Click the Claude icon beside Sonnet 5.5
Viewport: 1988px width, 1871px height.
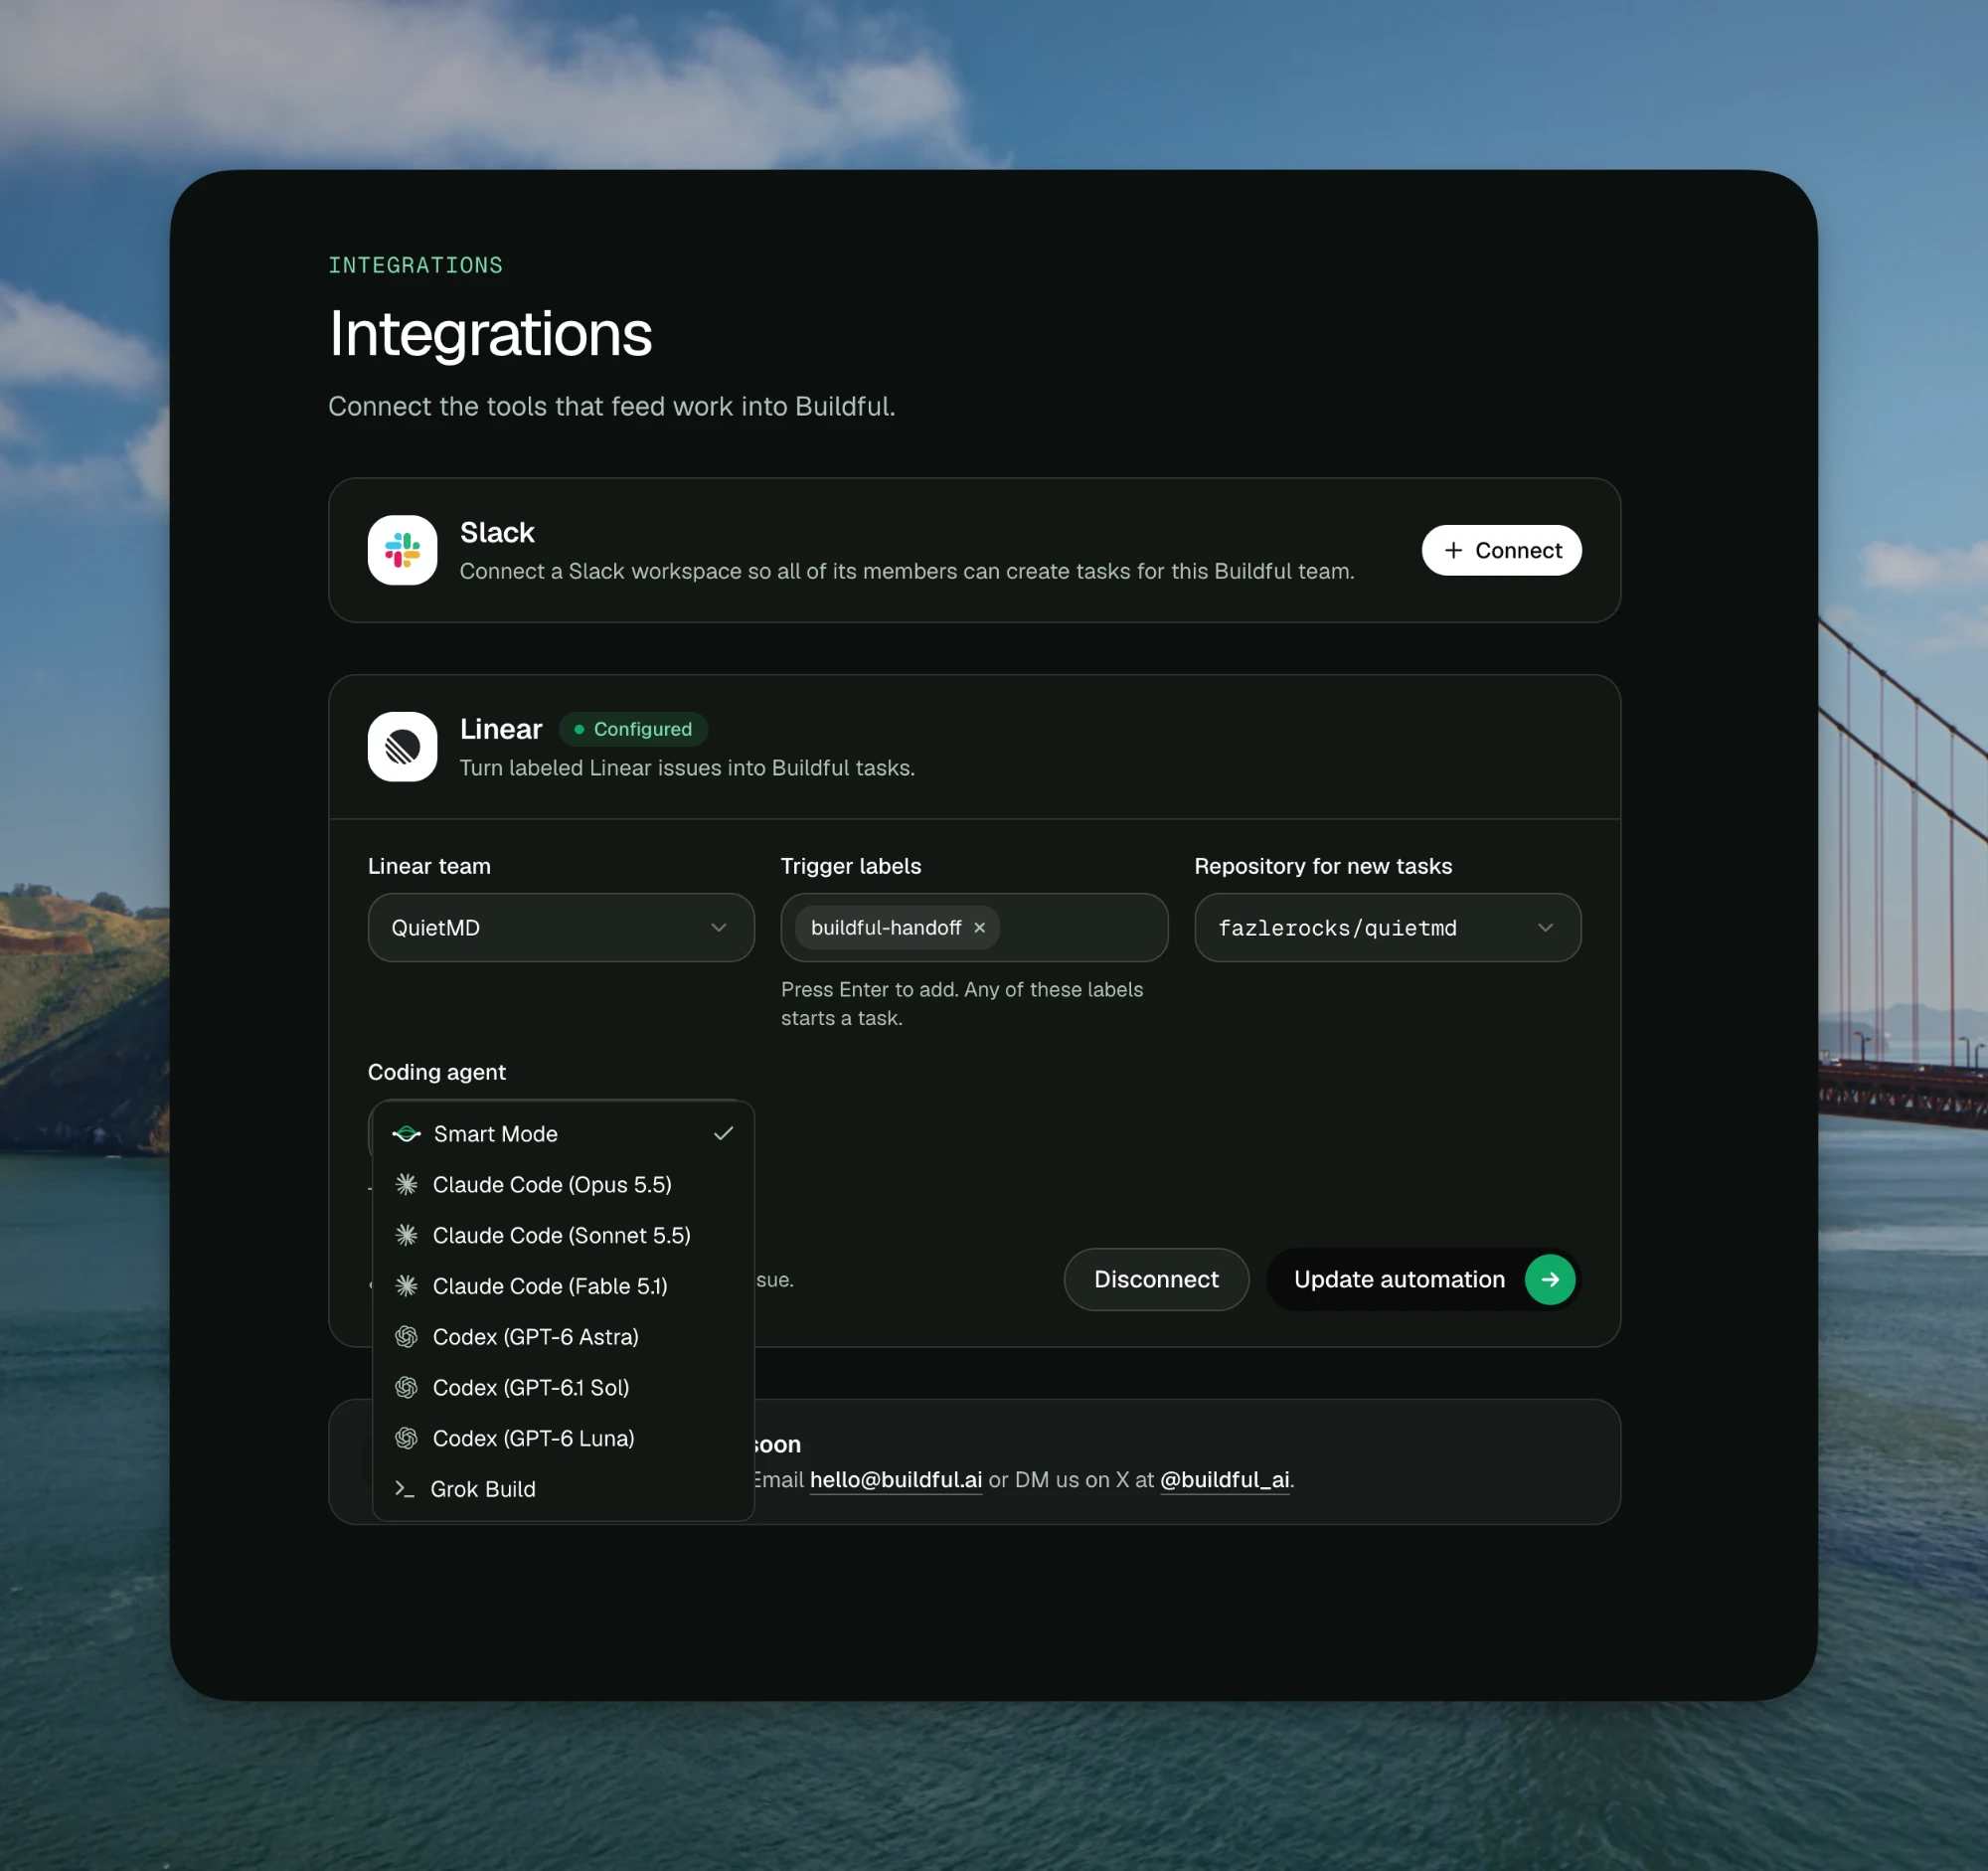(406, 1235)
